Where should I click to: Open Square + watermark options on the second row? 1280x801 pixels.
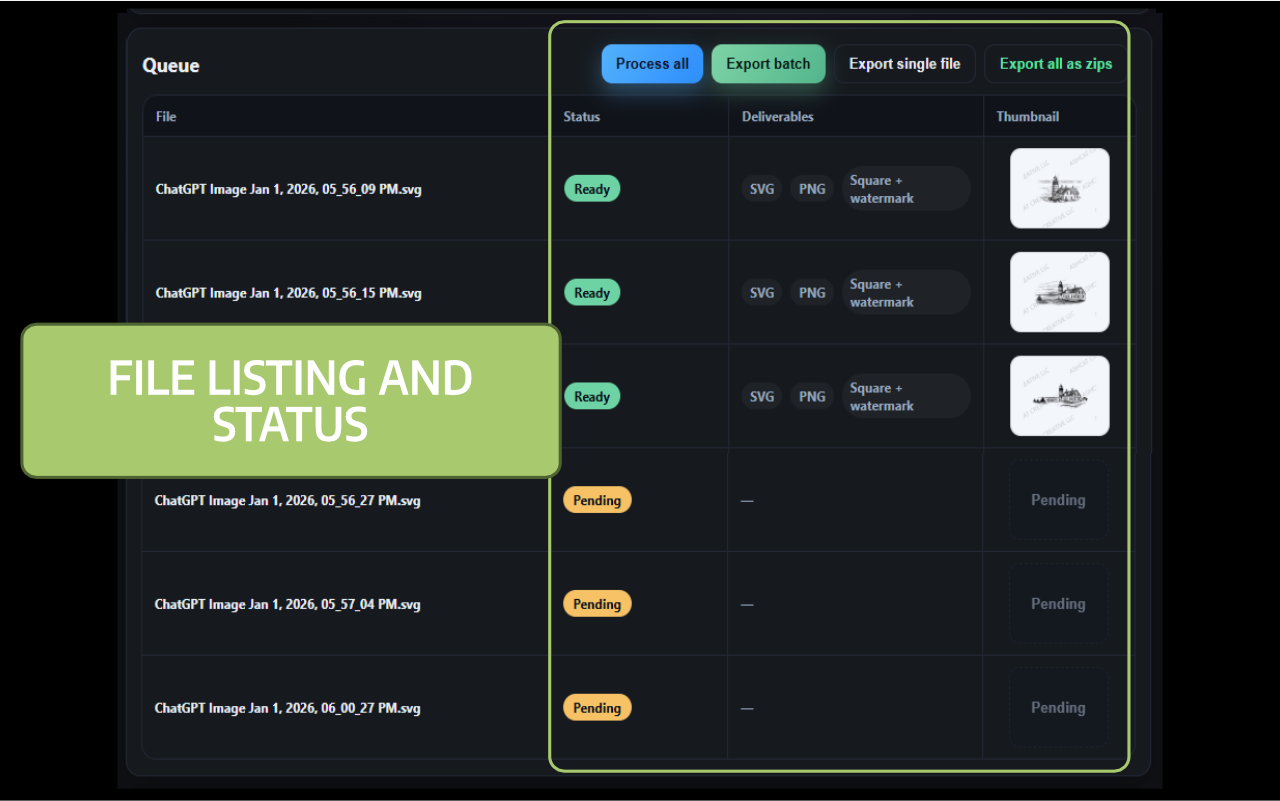(x=906, y=292)
